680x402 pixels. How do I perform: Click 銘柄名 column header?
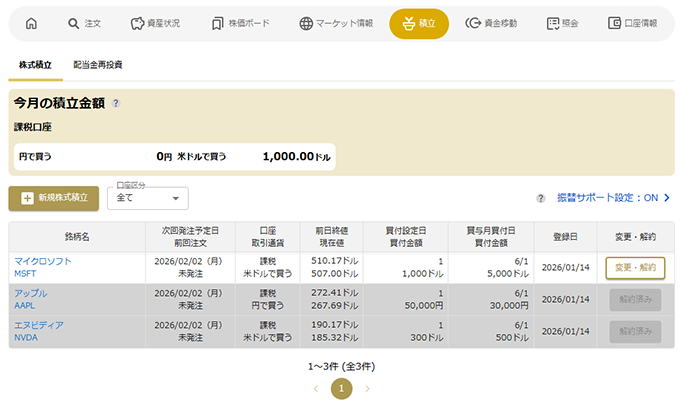pyautogui.click(x=77, y=237)
